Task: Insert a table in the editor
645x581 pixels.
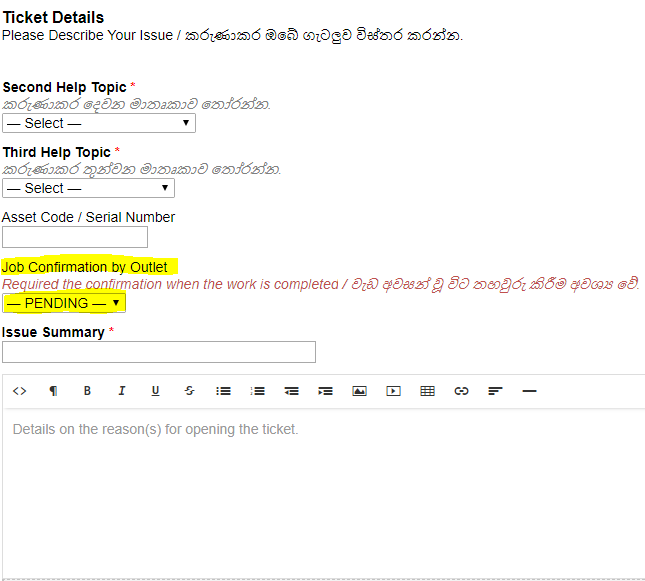Action: pos(427,391)
